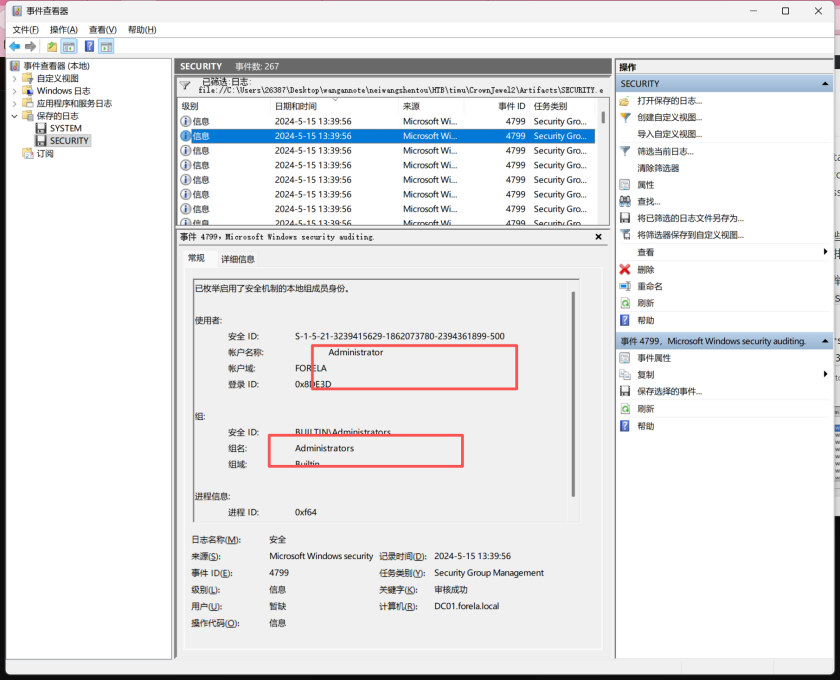Click the Forward arrow toolbar icon
This screenshot has height=681, width=840.
pos(31,47)
